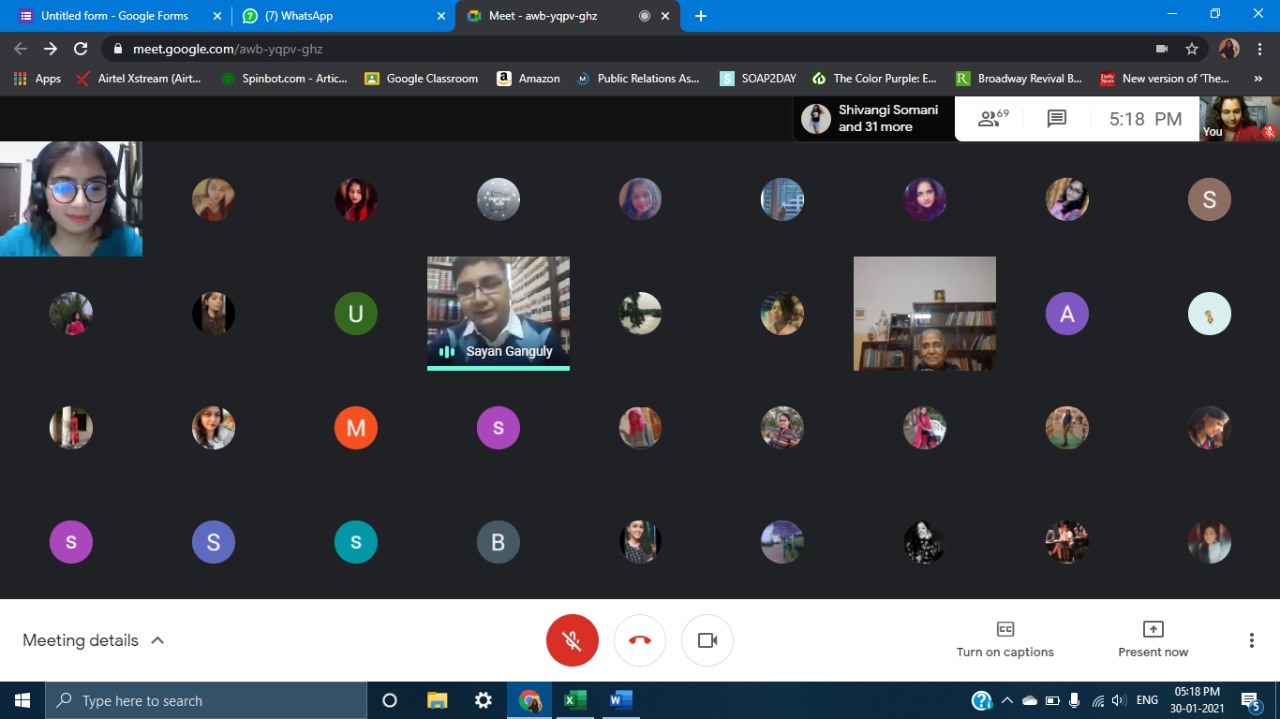Show more bookmarks with the chevron
The height and width of the screenshot is (719, 1280).
tap(1258, 78)
